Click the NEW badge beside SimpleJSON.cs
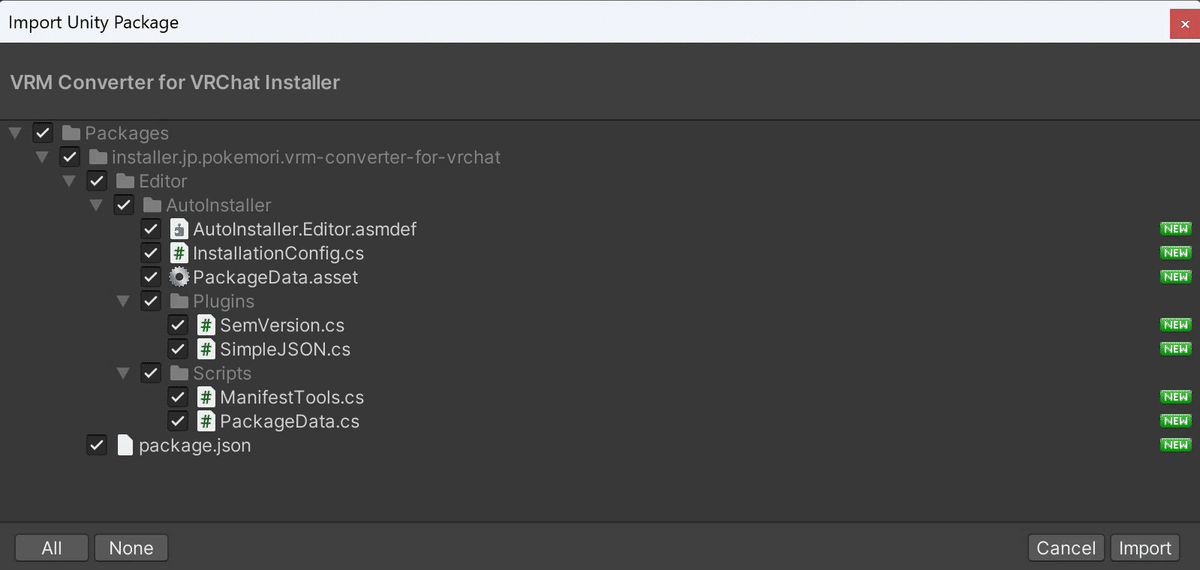1200x570 pixels. [1175, 349]
